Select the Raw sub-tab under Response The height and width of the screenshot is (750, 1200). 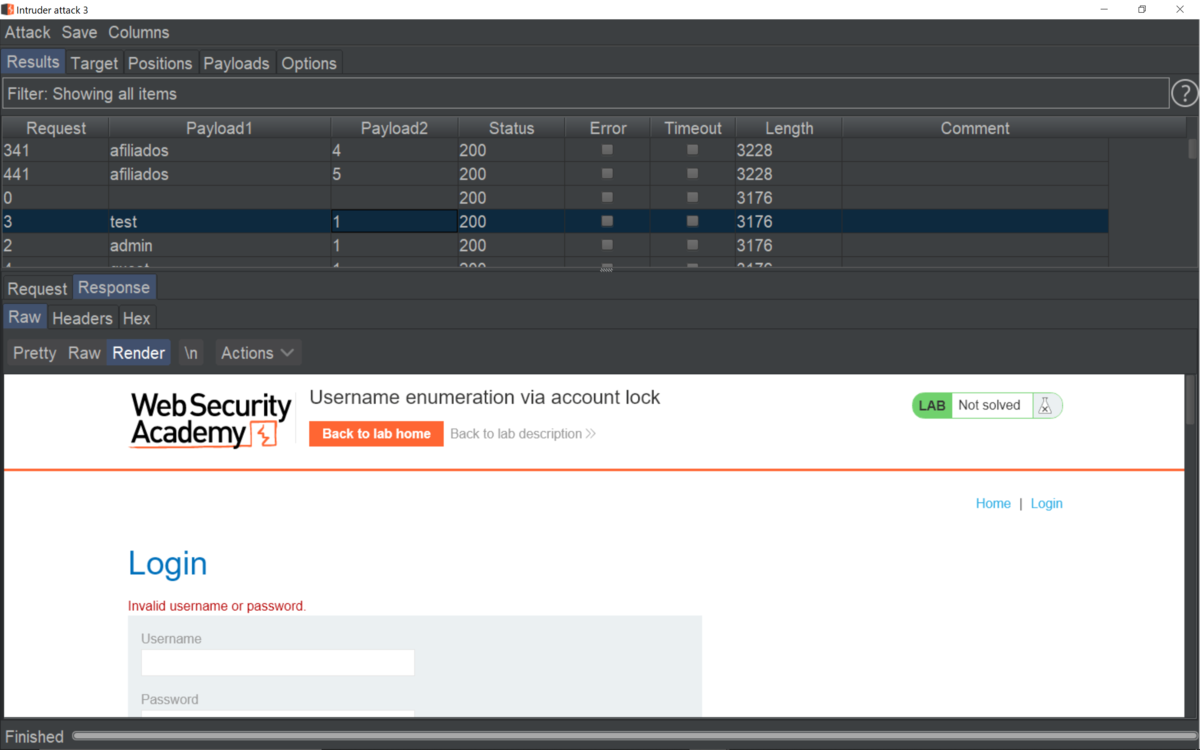(25, 317)
